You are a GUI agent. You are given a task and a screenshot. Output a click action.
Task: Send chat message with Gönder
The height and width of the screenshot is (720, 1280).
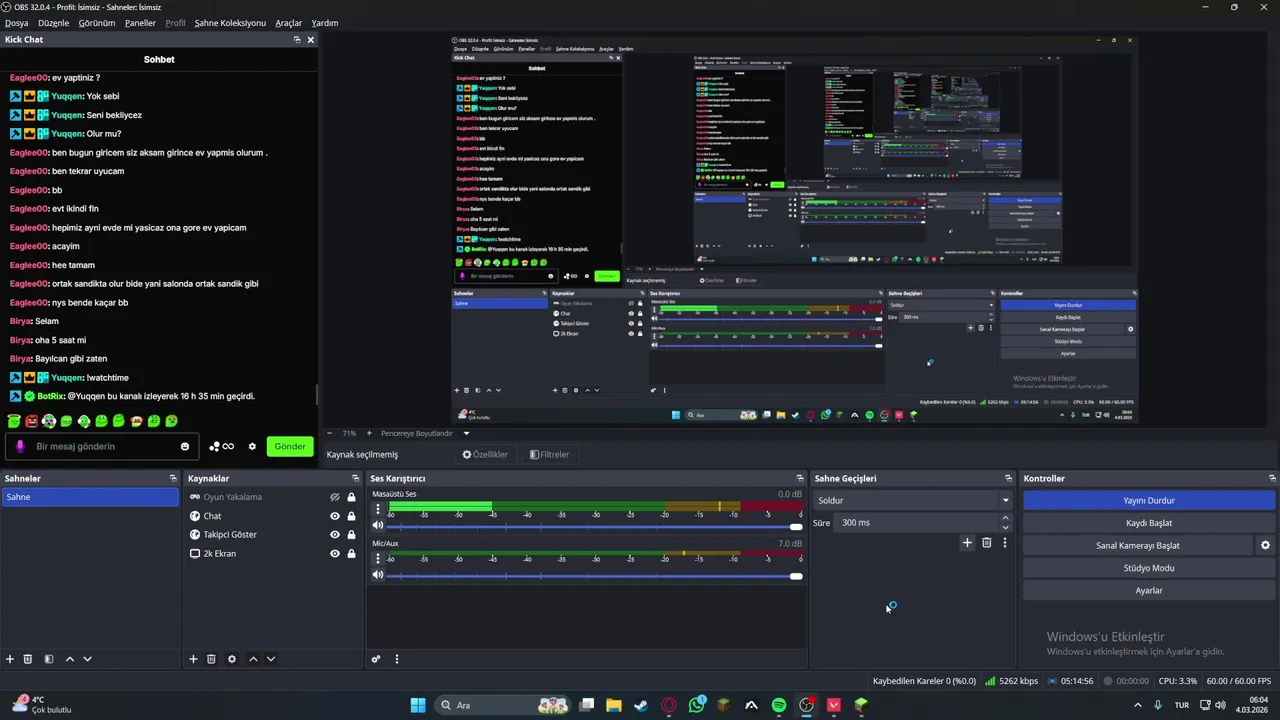click(x=290, y=447)
